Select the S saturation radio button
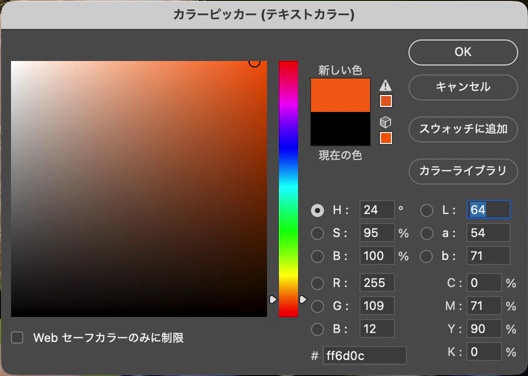This screenshot has height=376, width=528. pyautogui.click(x=317, y=233)
